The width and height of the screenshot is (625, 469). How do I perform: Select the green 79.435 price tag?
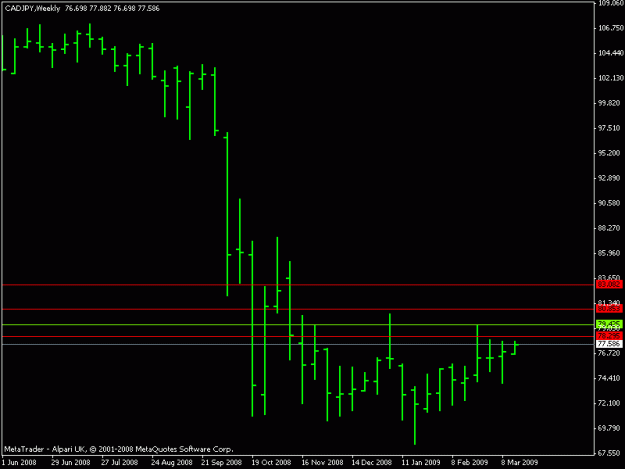(x=609, y=324)
